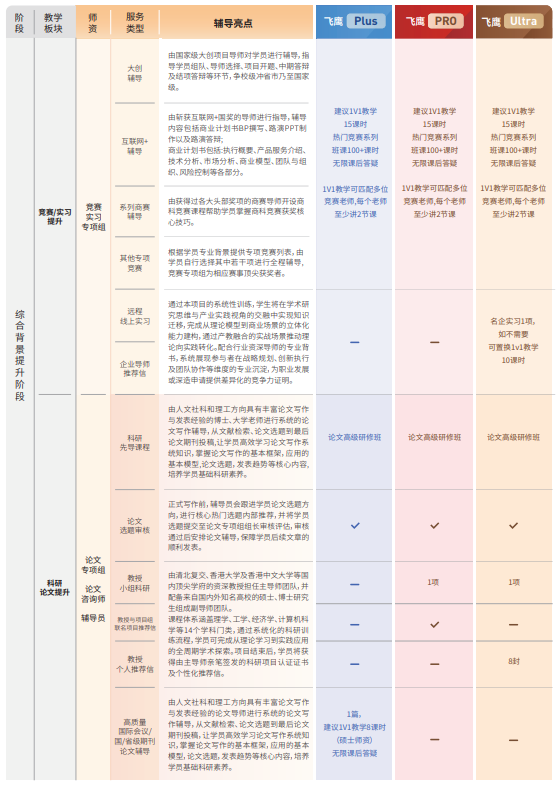
Task: Click the 竞赛实习专项组 cell
Action: [94, 217]
